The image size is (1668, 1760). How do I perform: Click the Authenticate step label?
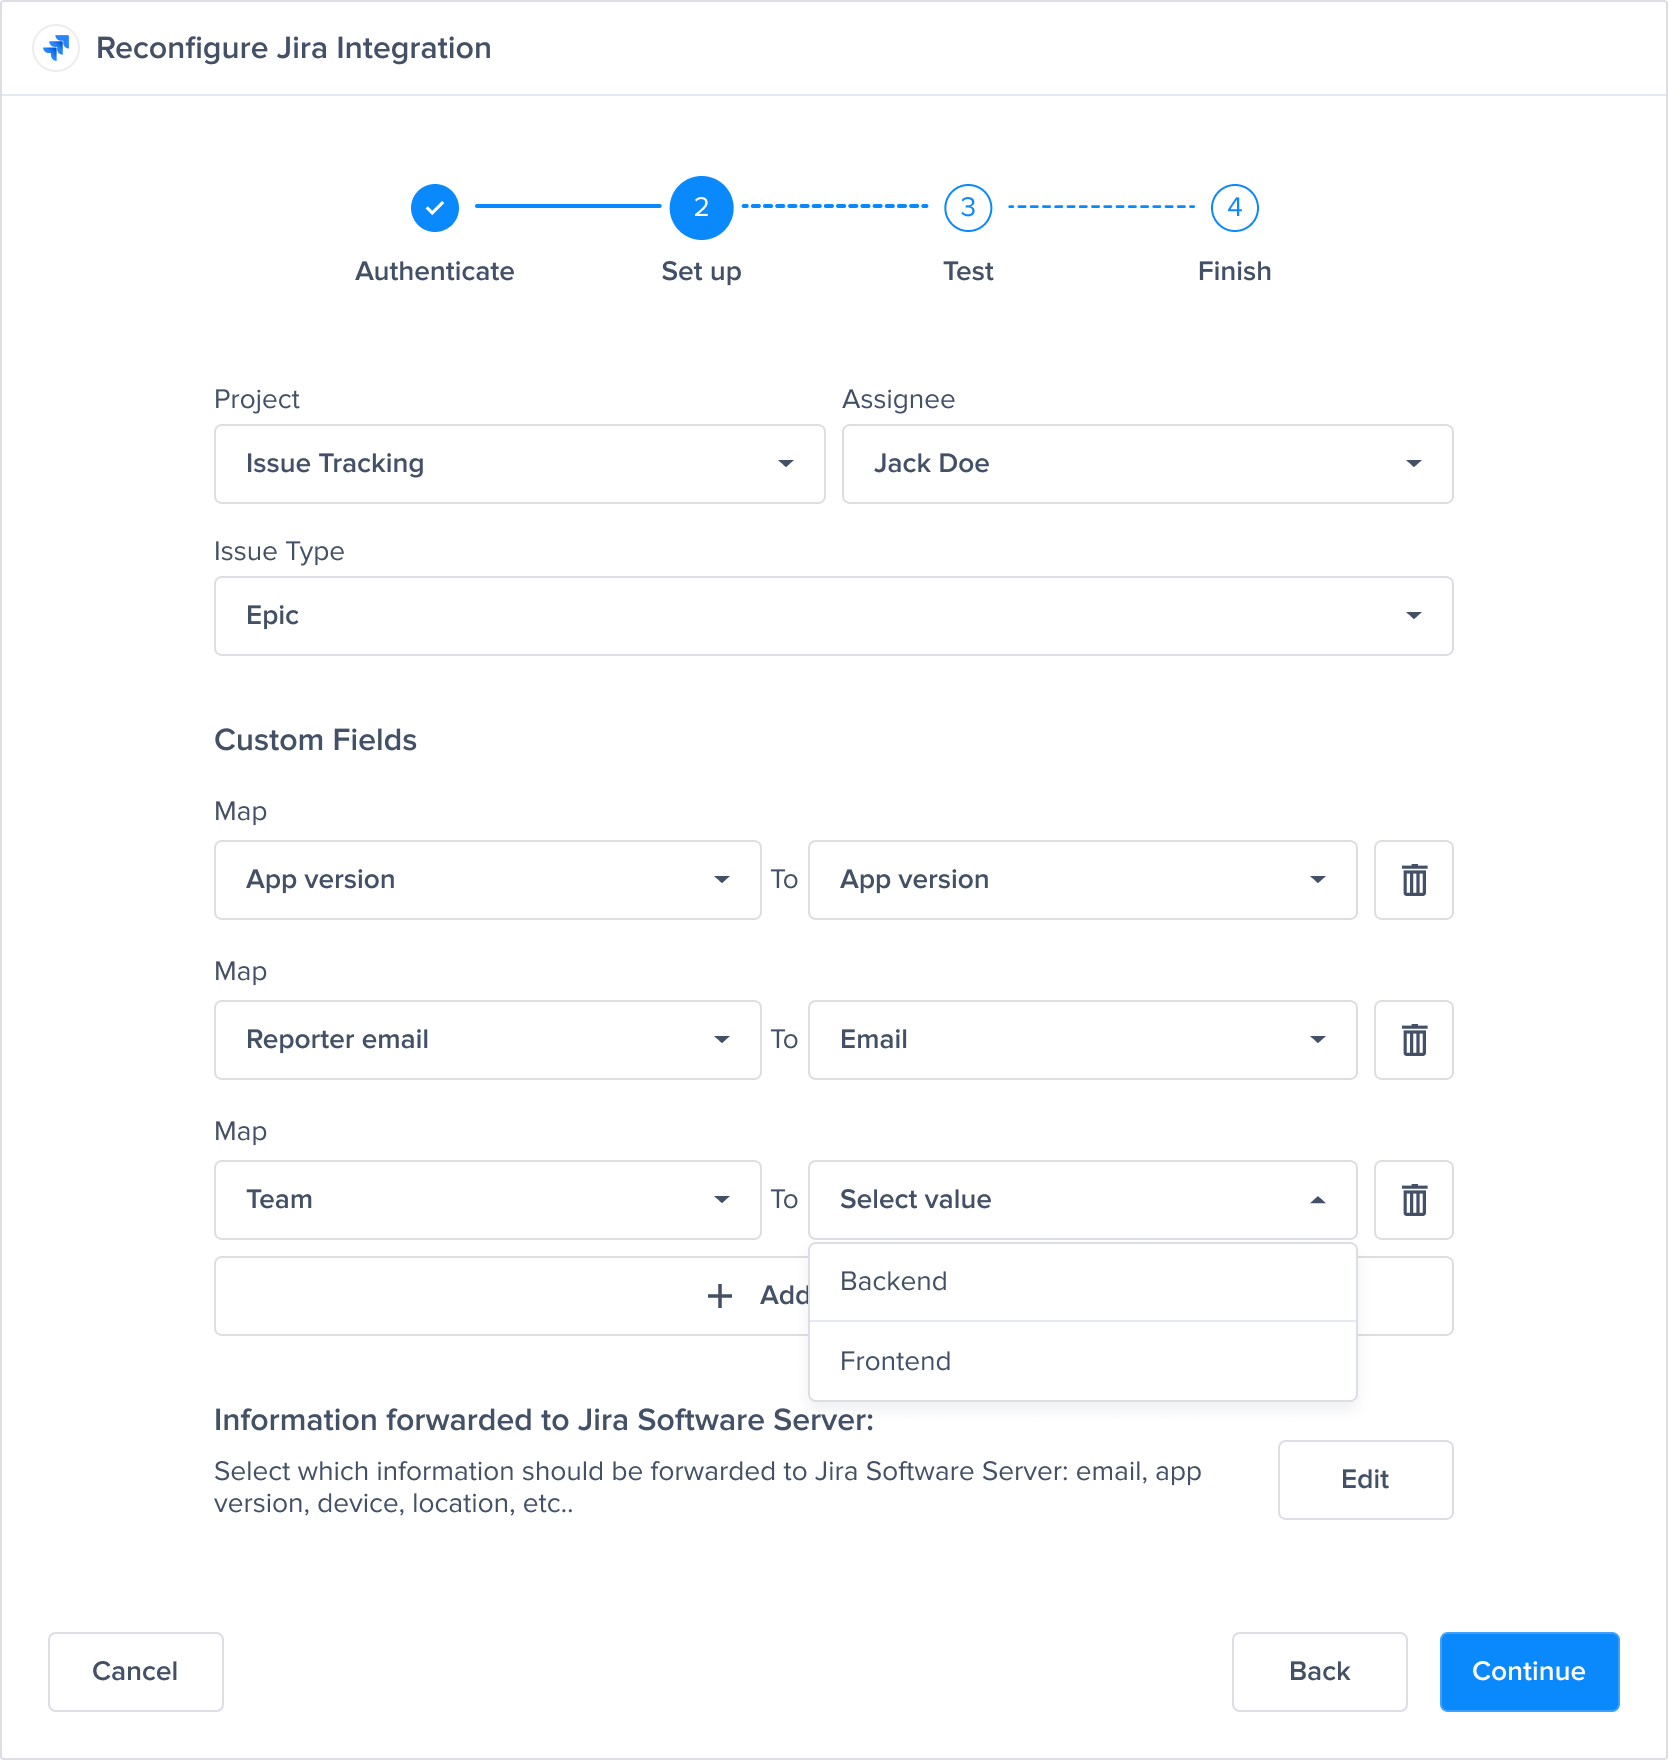[x=435, y=271]
